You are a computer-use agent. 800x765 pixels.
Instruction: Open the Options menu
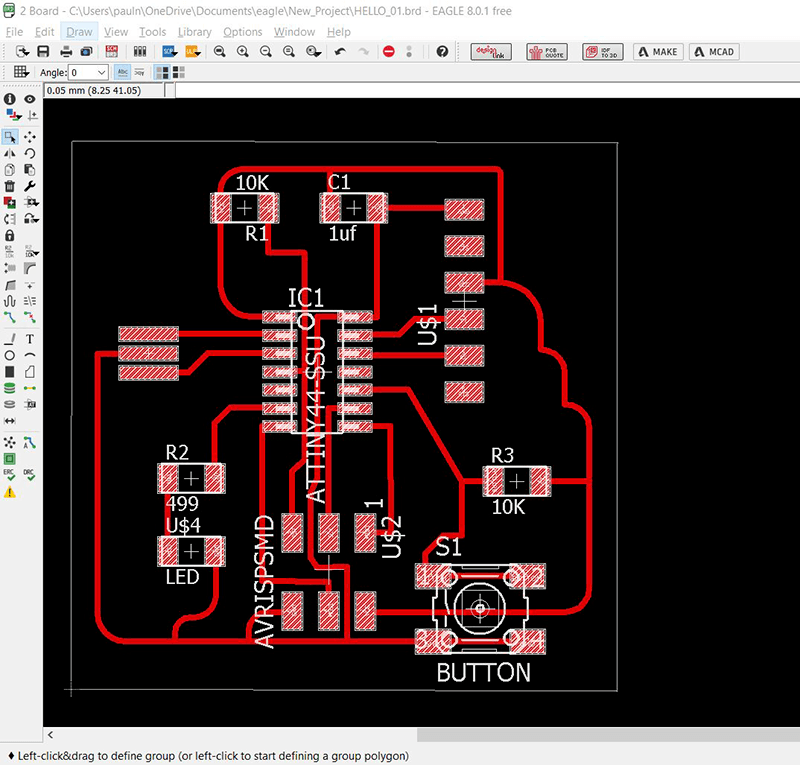242,31
